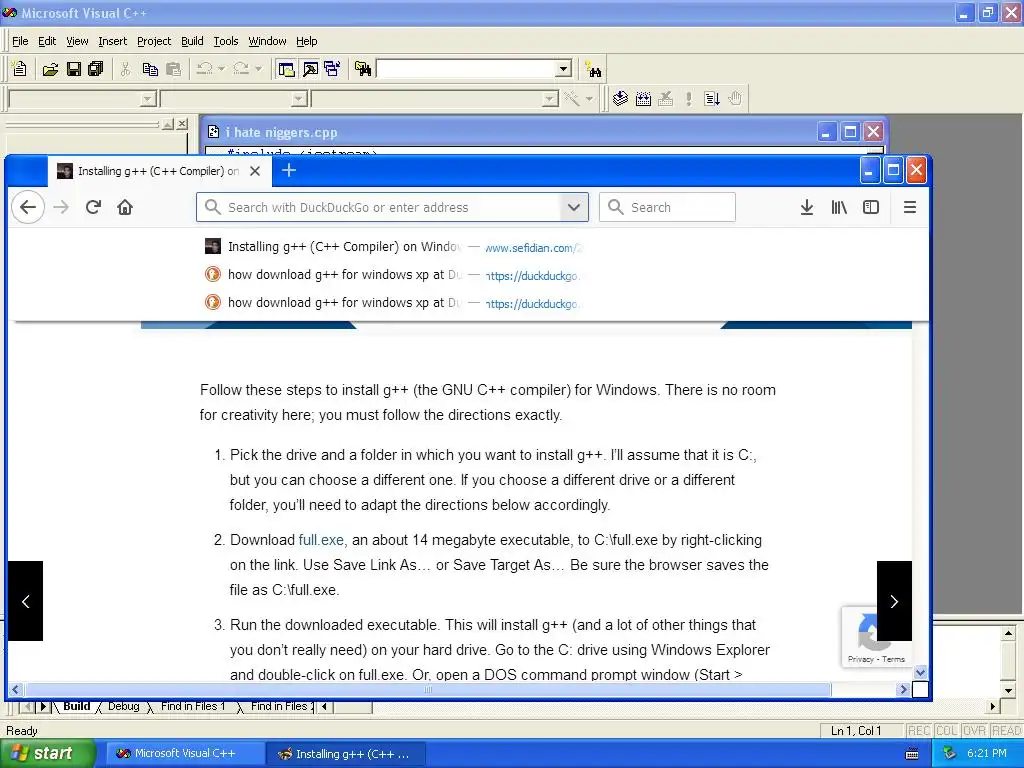The height and width of the screenshot is (768, 1024).
Task: Click the Compile toolbar icon
Action: [x=620, y=99]
